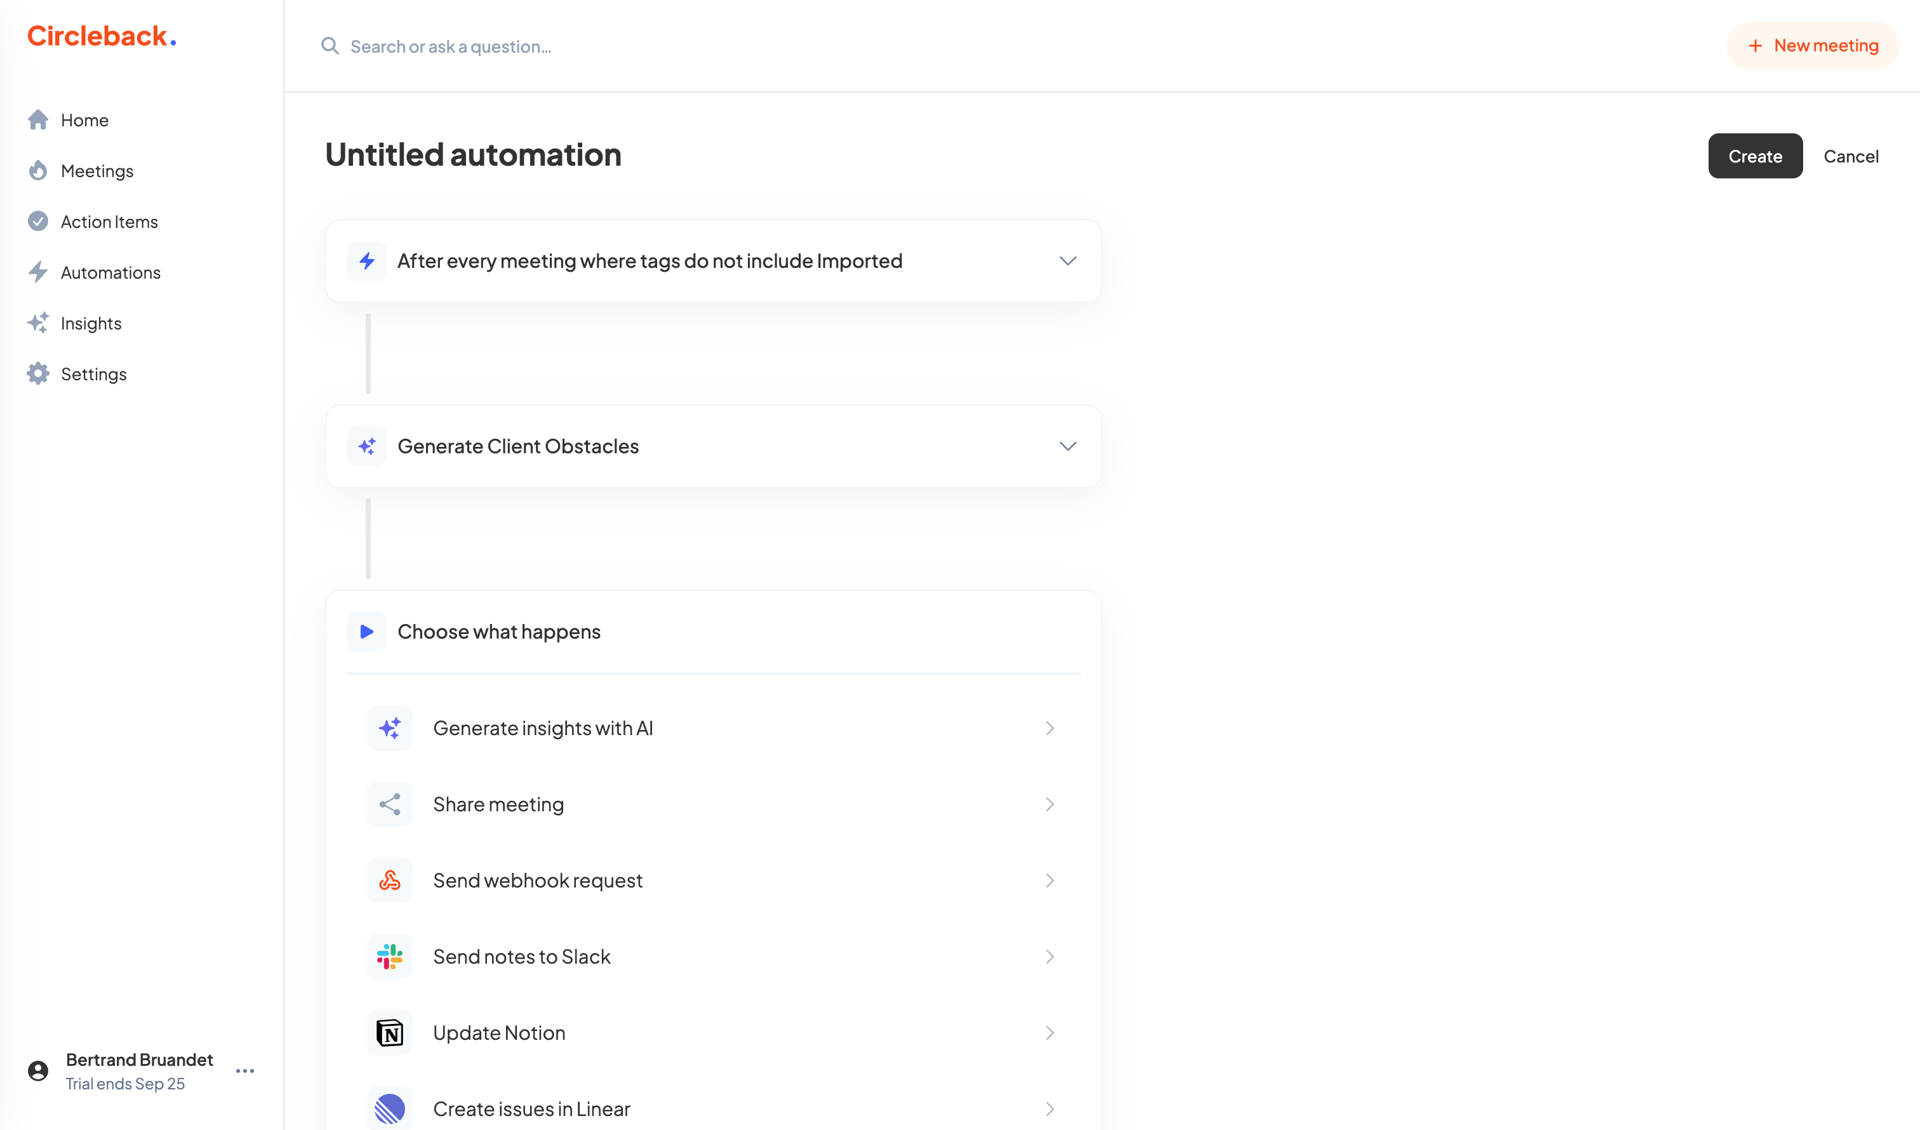The width and height of the screenshot is (1920, 1130).
Task: Click the share icon on Share meeting row
Action: (390, 804)
